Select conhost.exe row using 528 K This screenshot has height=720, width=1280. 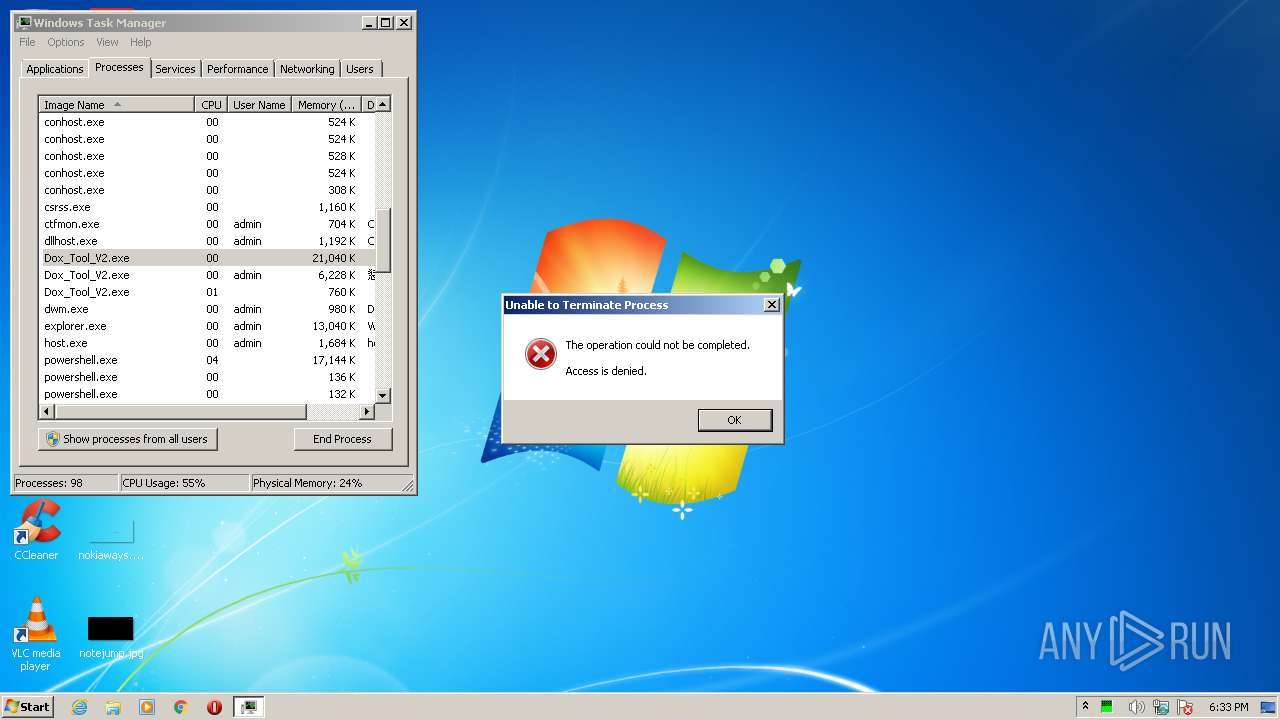[x=207, y=156]
